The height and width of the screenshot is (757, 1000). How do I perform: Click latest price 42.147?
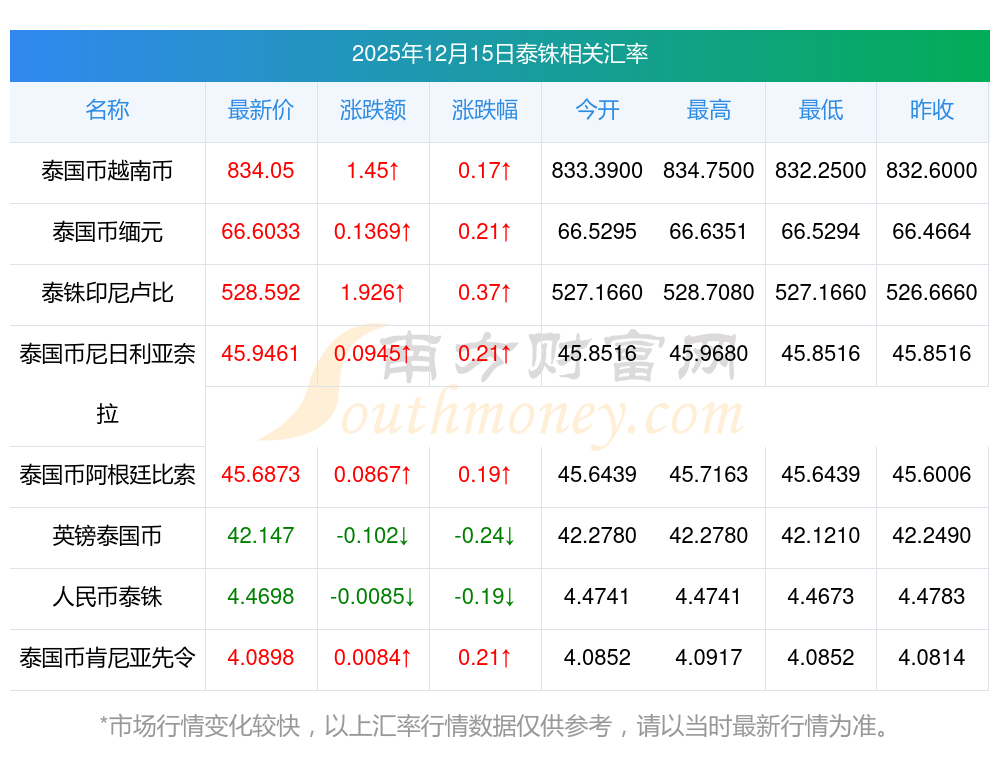(261, 536)
